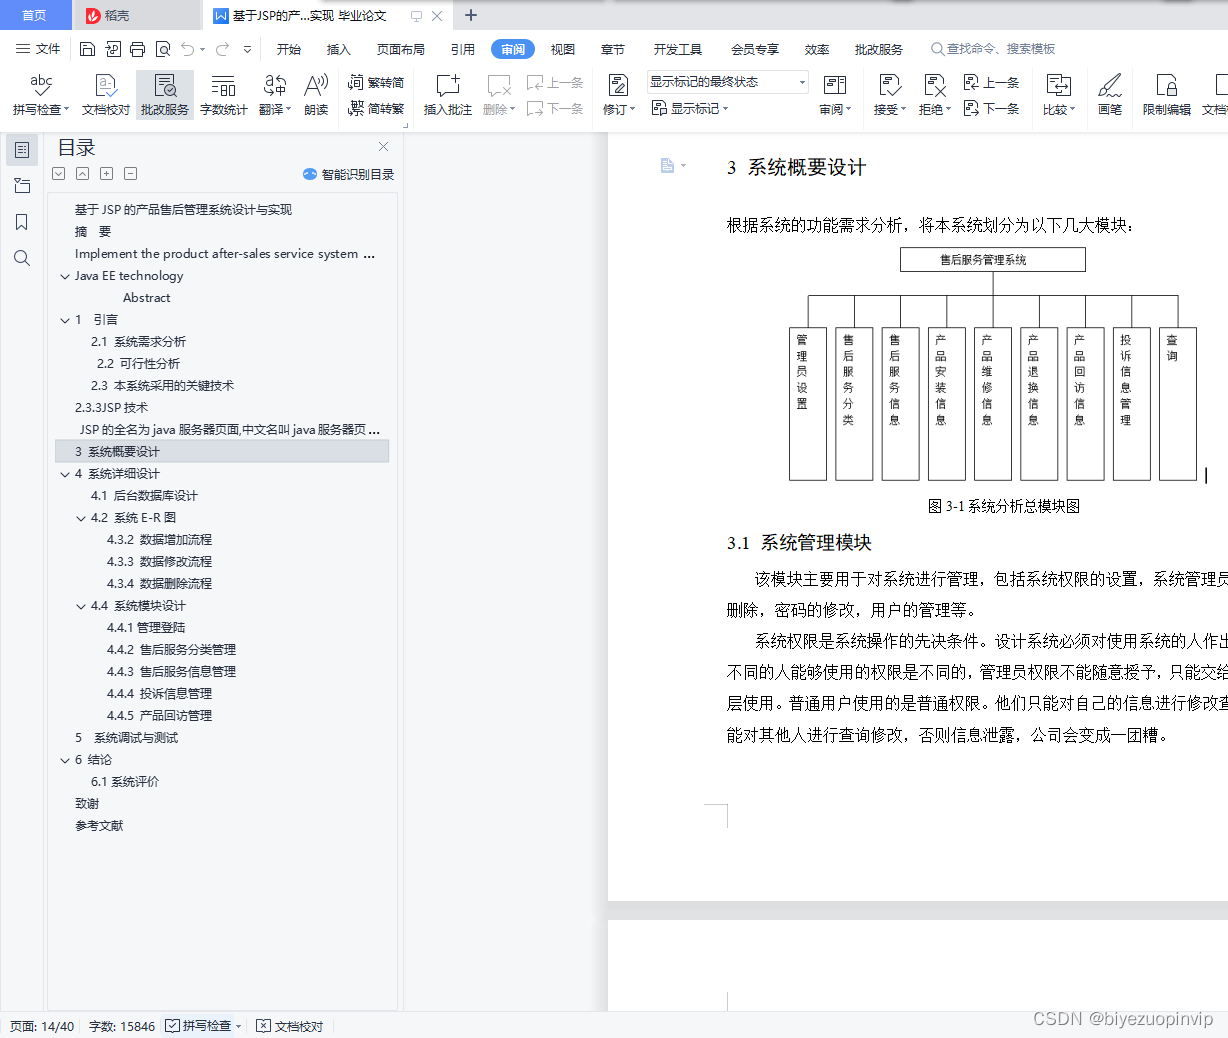Open the 会员专享 ribbon tab
Image resolution: width=1228 pixels, height=1038 pixels.
(x=755, y=49)
